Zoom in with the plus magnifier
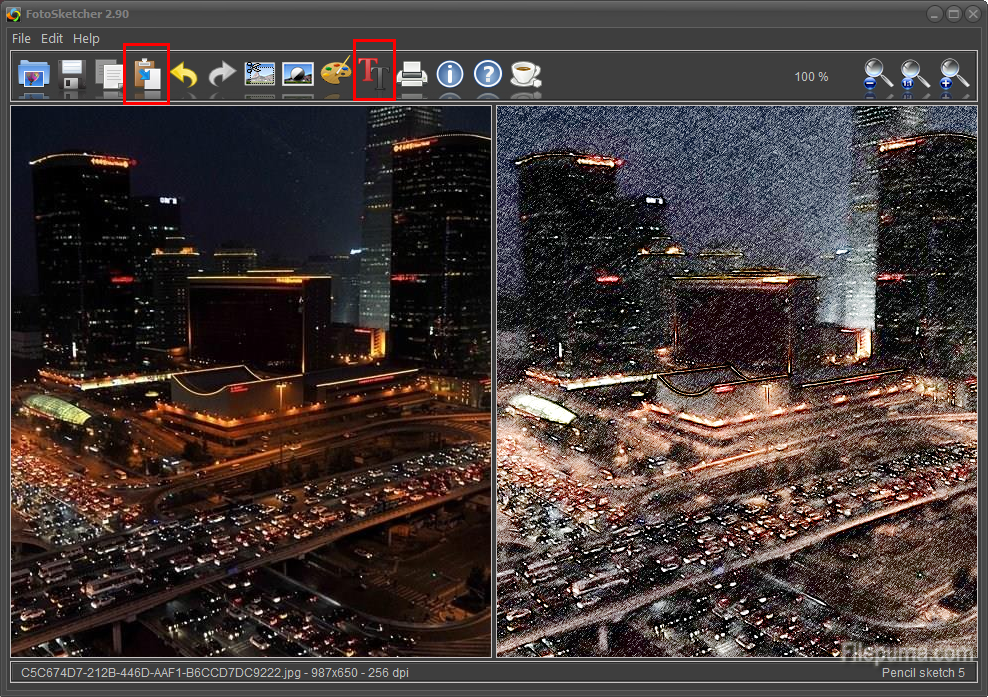 click(x=954, y=76)
